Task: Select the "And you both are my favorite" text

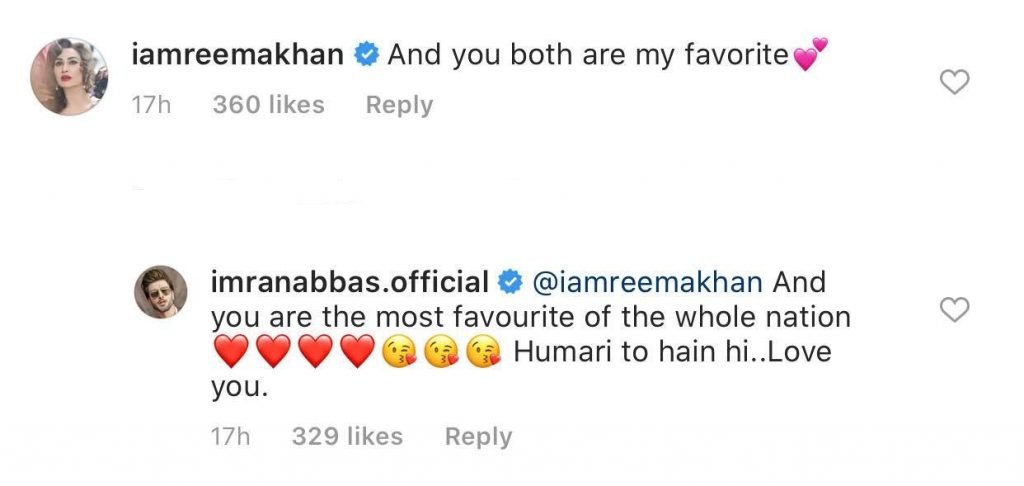Action: [588, 56]
